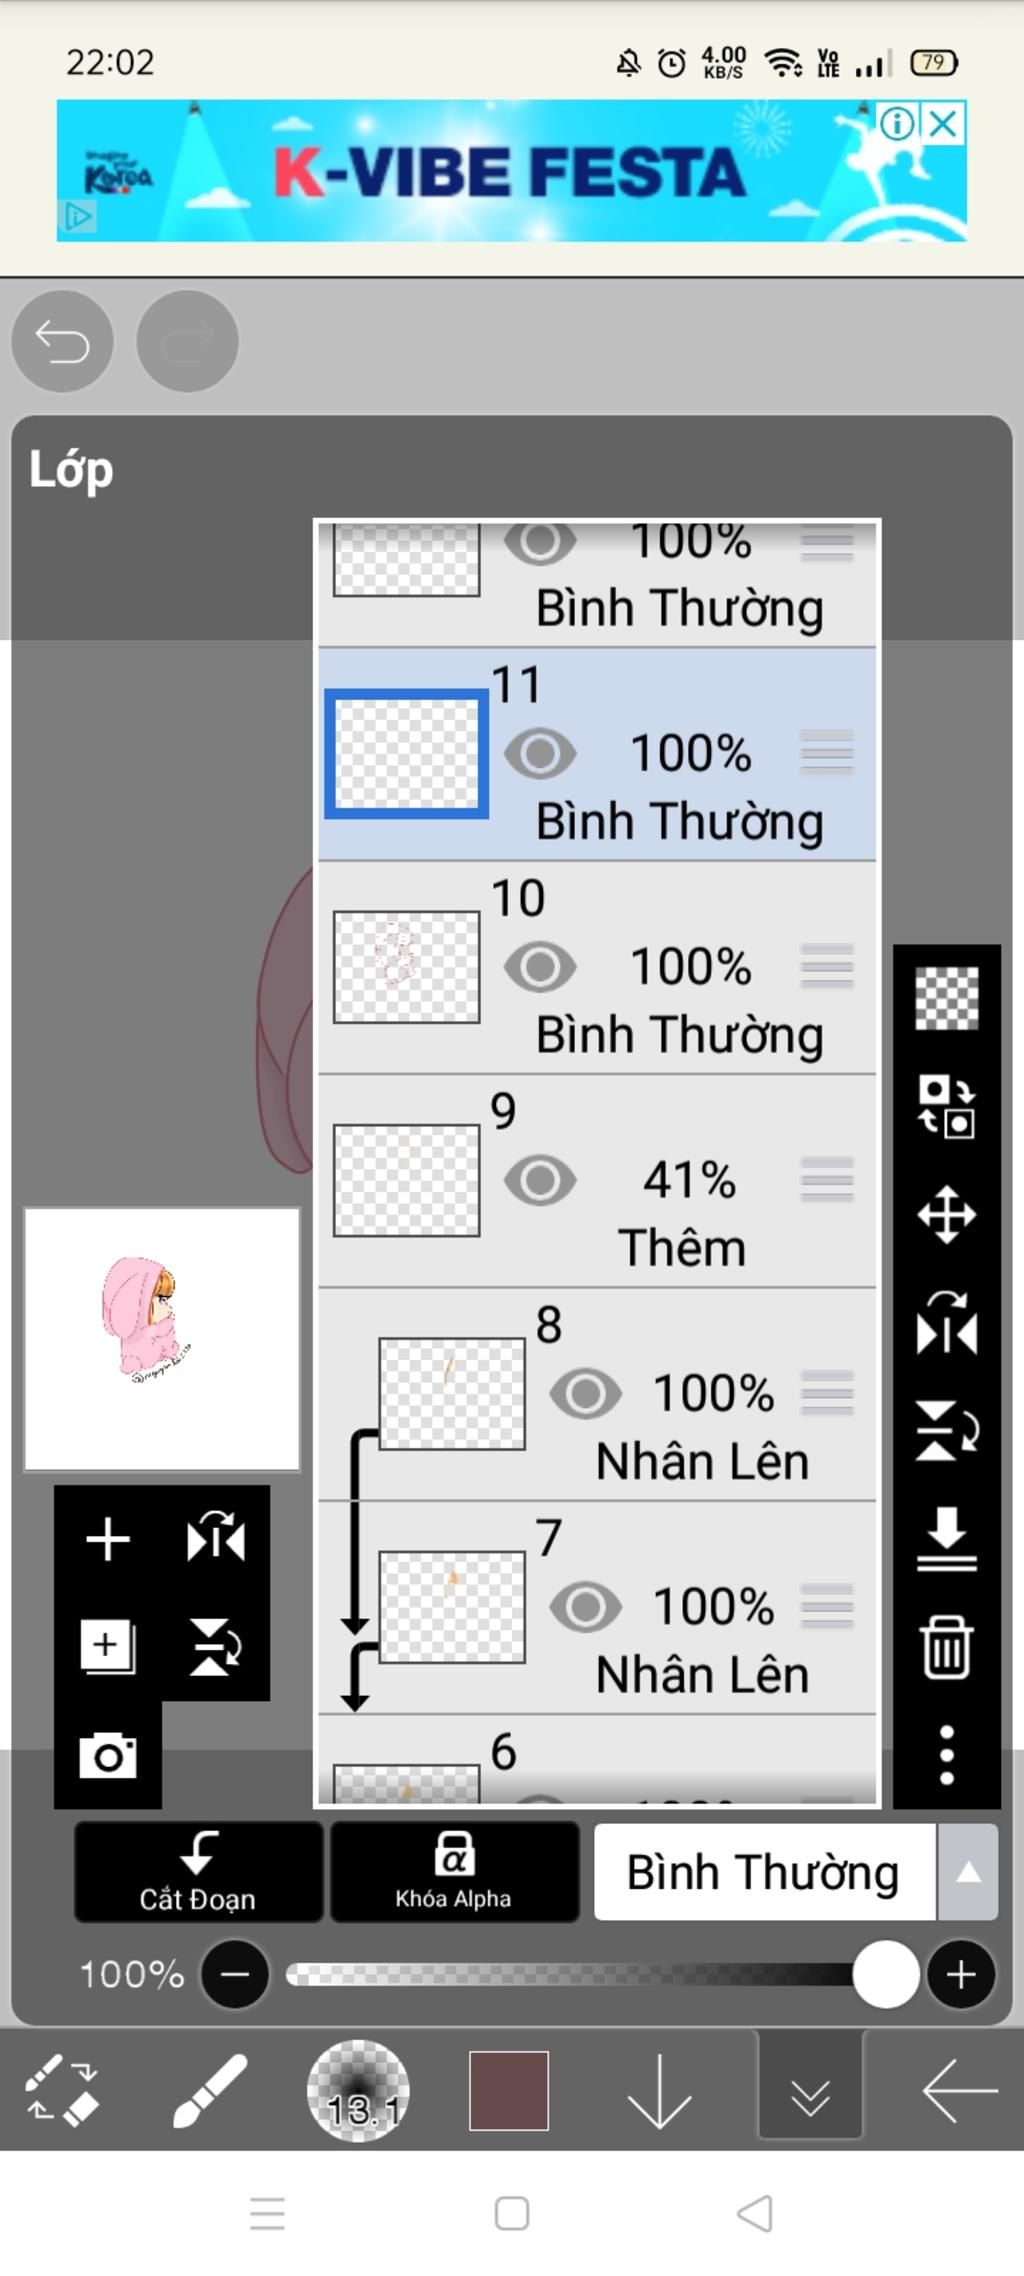Screen dimensions: 1024x2276
Task: Select the brush tool in bottom bar
Action: click(x=210, y=2090)
